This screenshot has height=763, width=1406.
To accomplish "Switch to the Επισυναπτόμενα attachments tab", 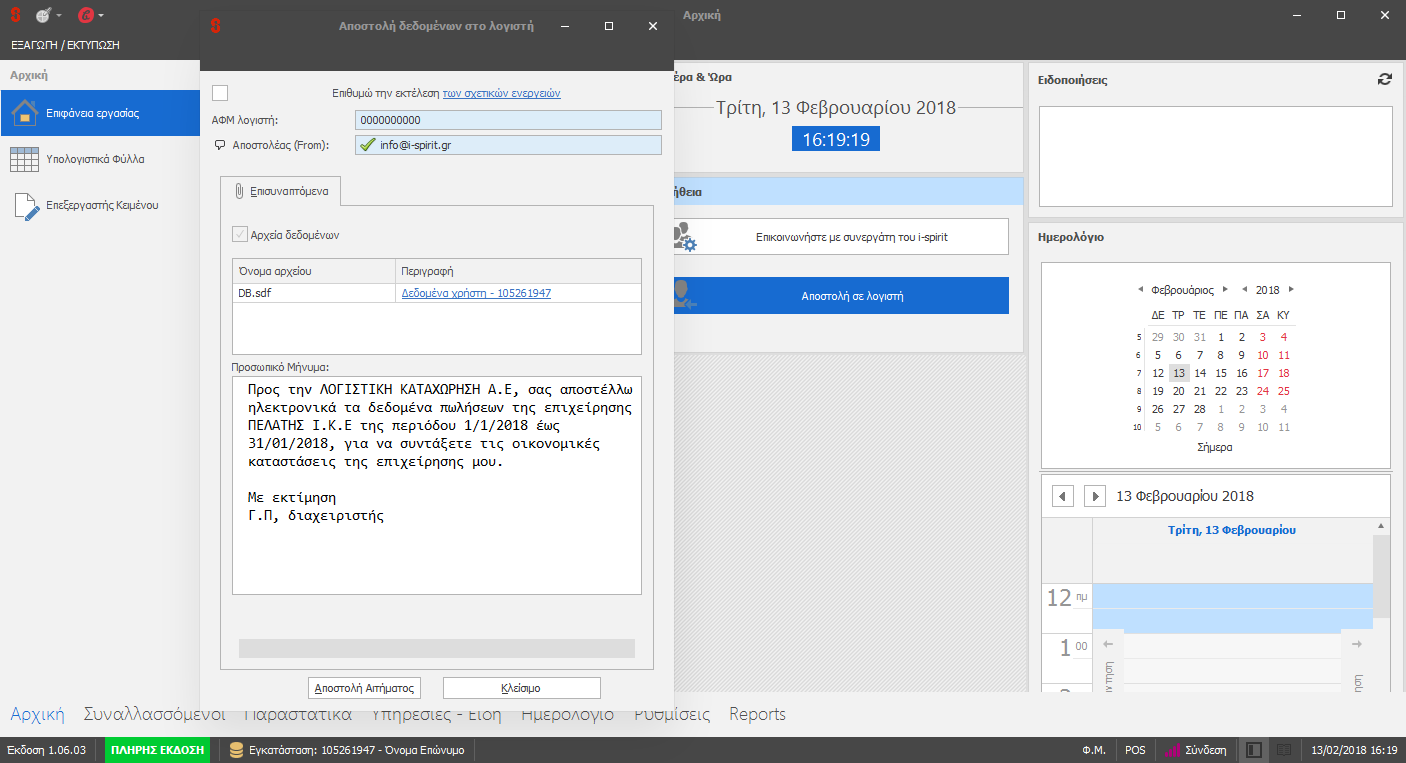I will point(282,190).
